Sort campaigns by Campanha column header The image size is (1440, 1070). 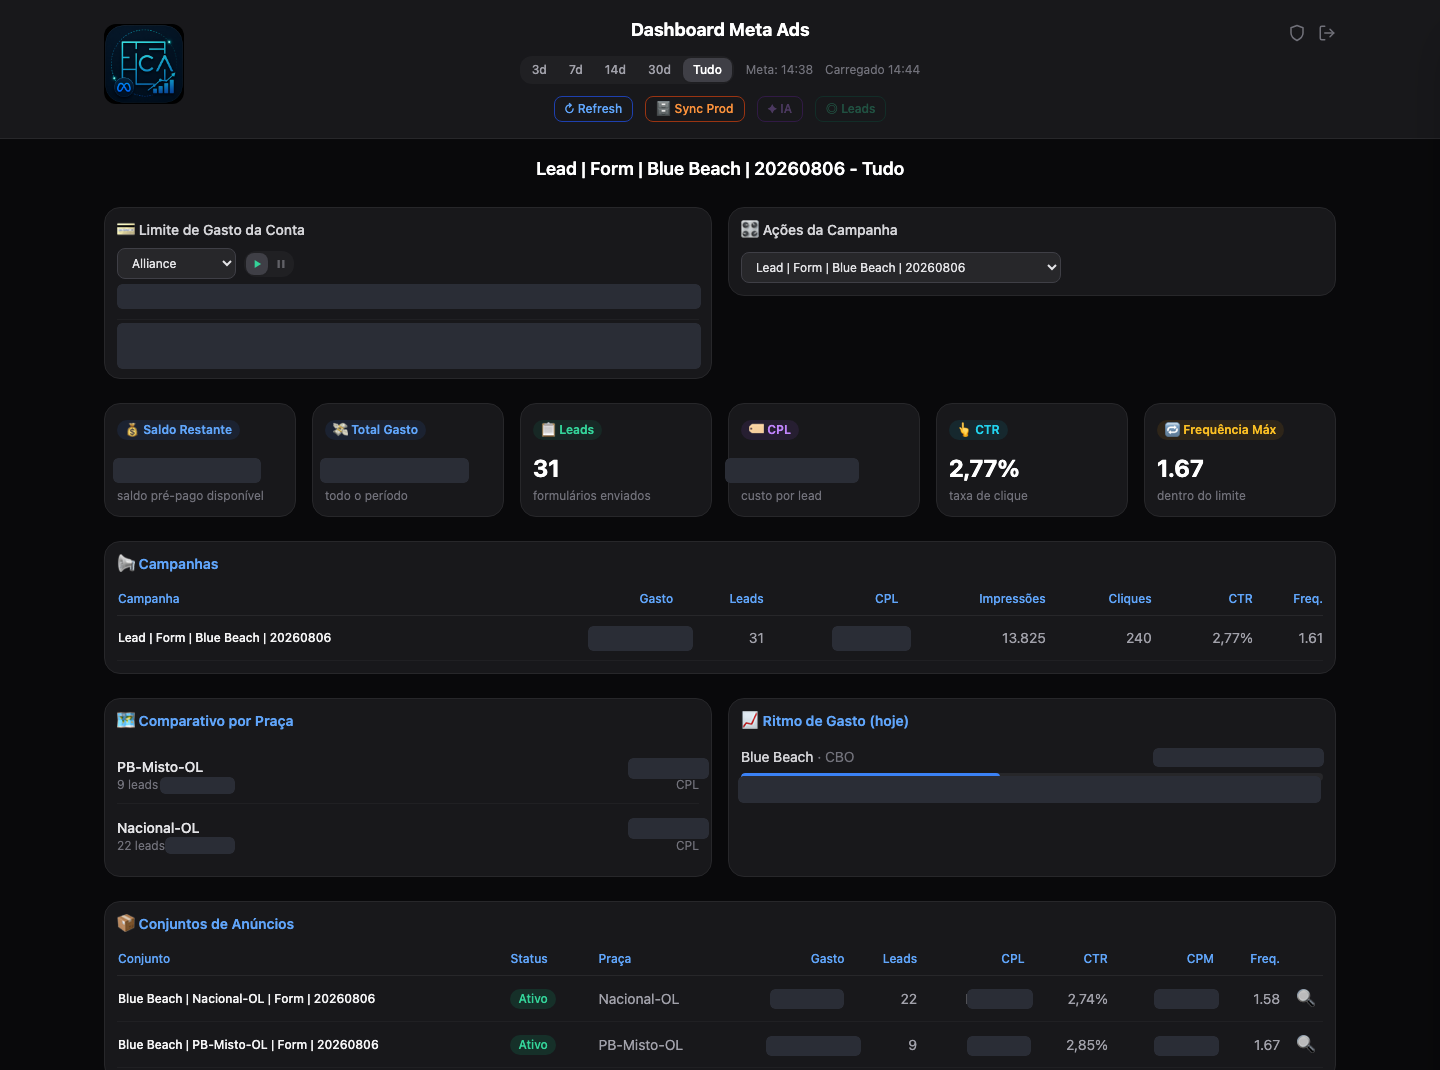149,599
